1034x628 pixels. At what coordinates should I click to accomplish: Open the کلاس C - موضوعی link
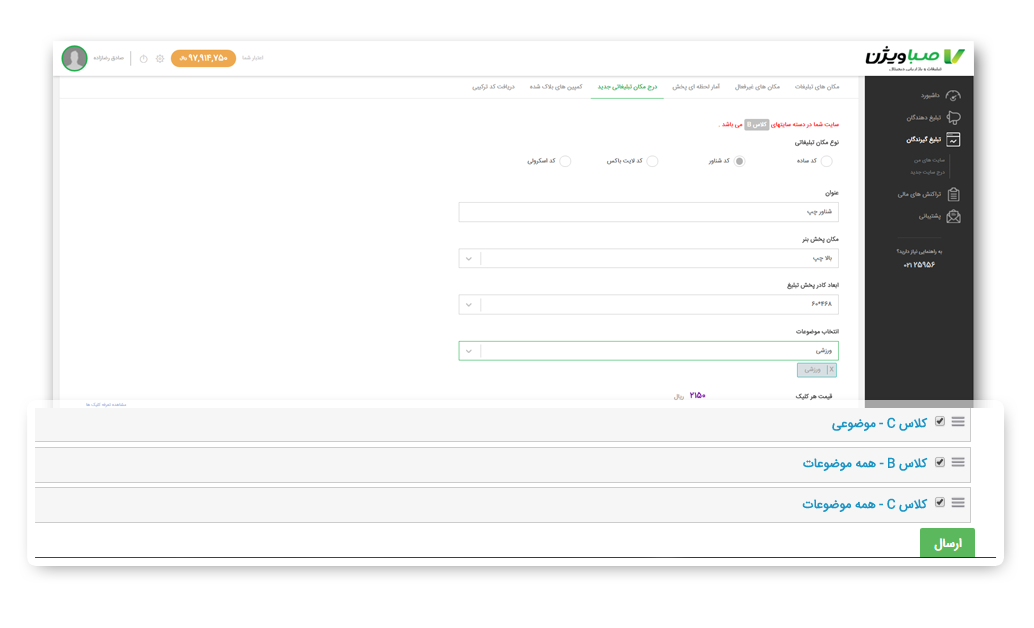(879, 424)
